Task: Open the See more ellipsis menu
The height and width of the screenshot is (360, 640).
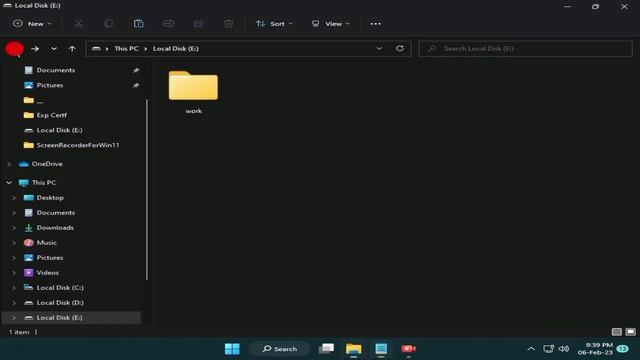Action: tap(376, 24)
